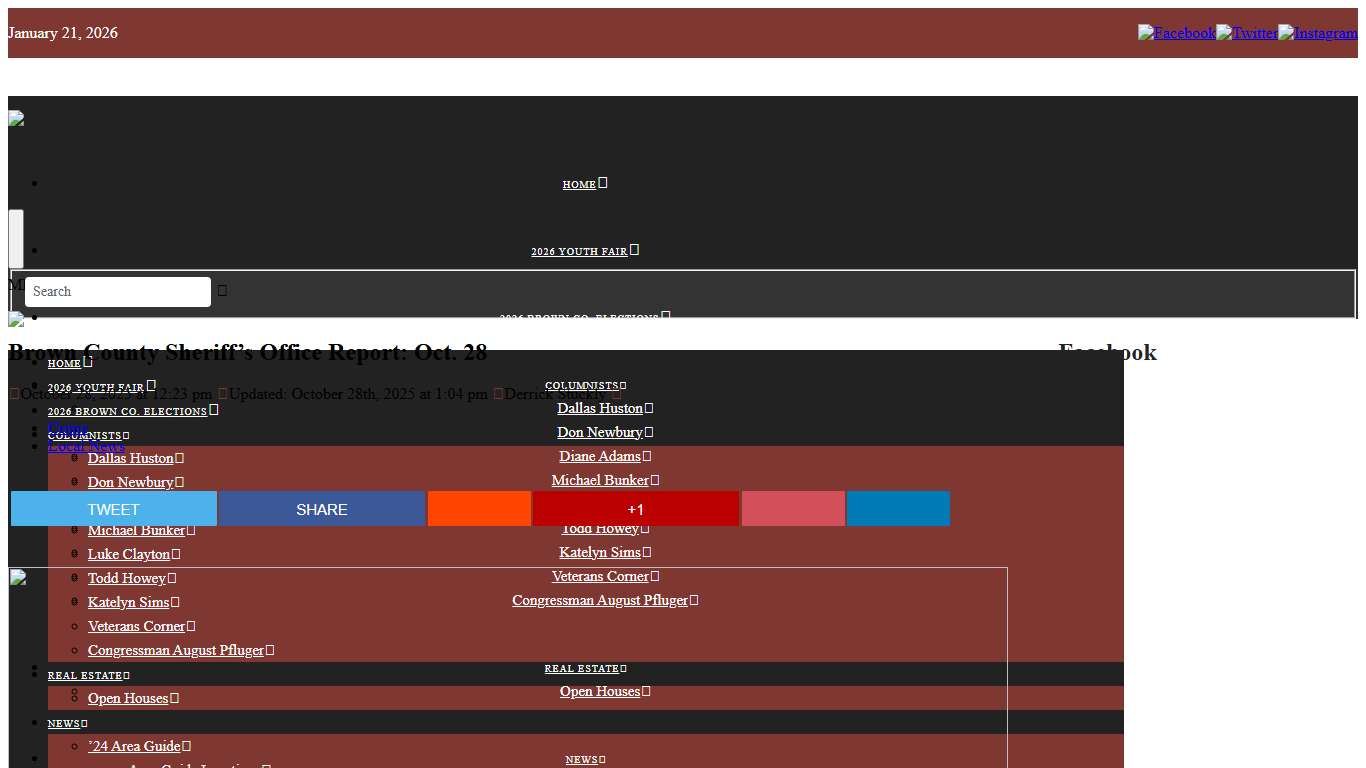Open author Derrick Stuckly's page
Viewport: 1366px width, 768px height.
tap(554, 394)
